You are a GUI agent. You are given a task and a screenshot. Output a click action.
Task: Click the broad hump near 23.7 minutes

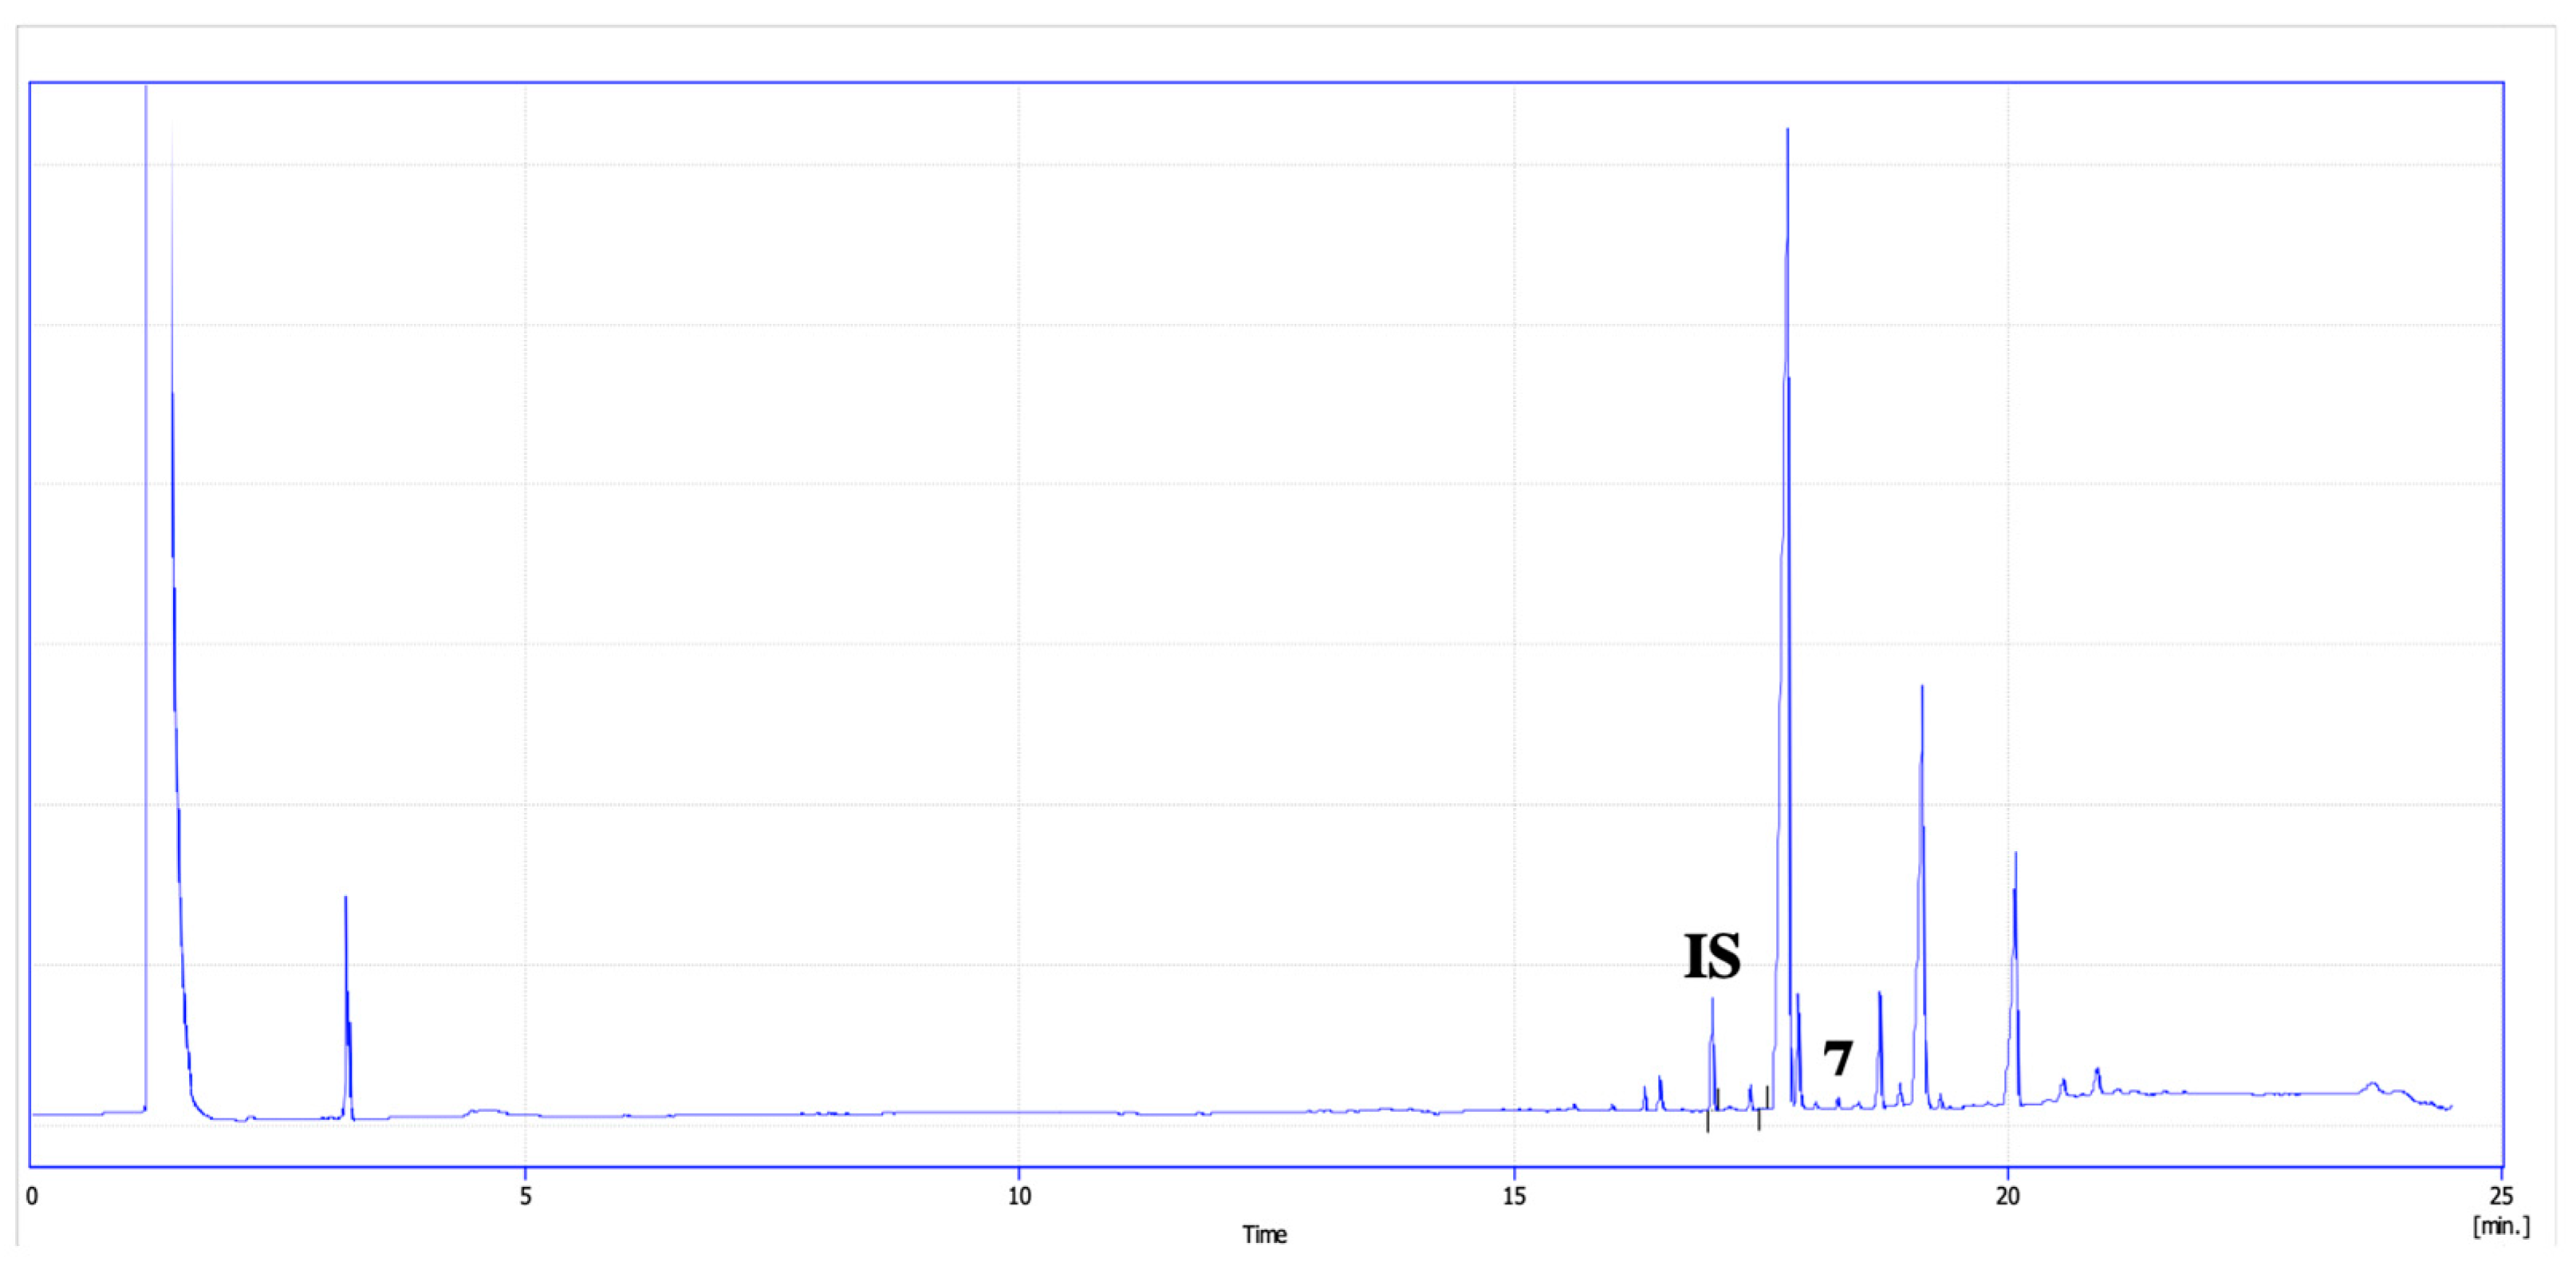coord(2371,1086)
